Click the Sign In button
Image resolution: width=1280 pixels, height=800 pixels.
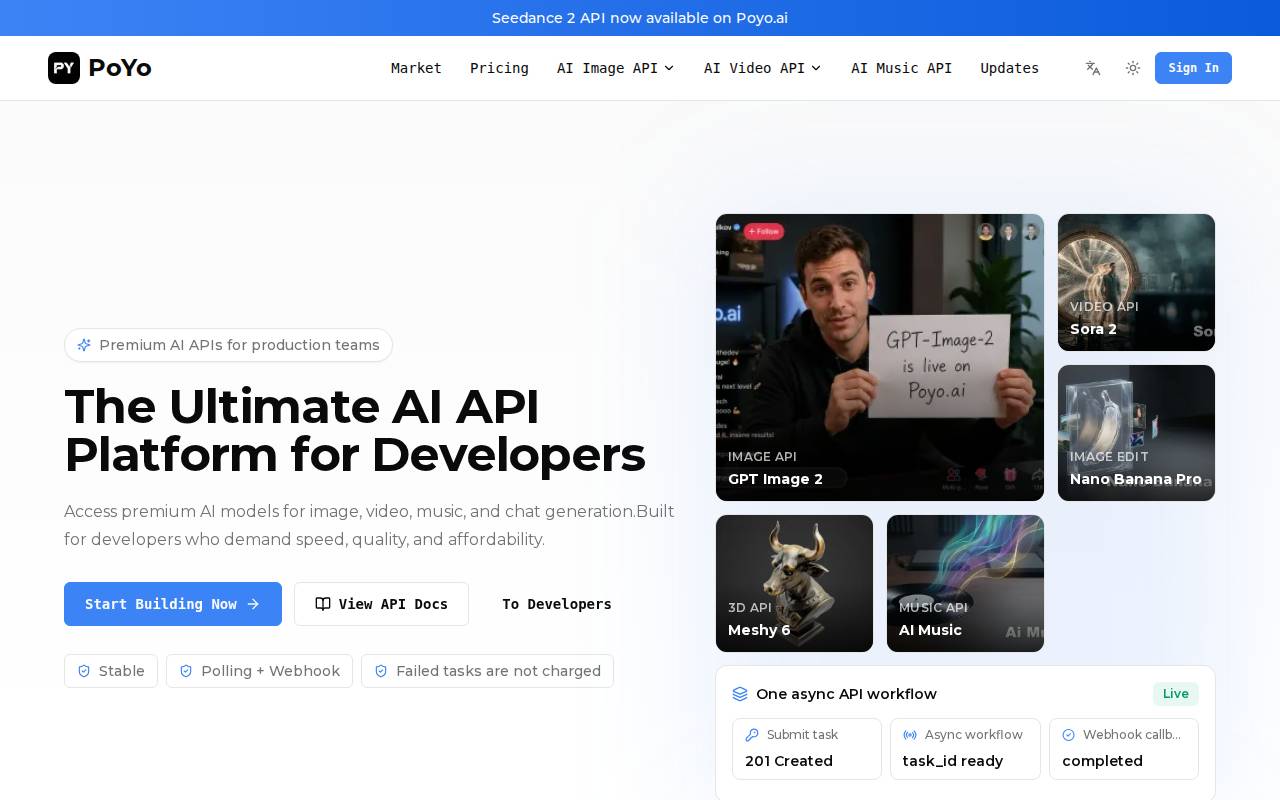(1193, 68)
